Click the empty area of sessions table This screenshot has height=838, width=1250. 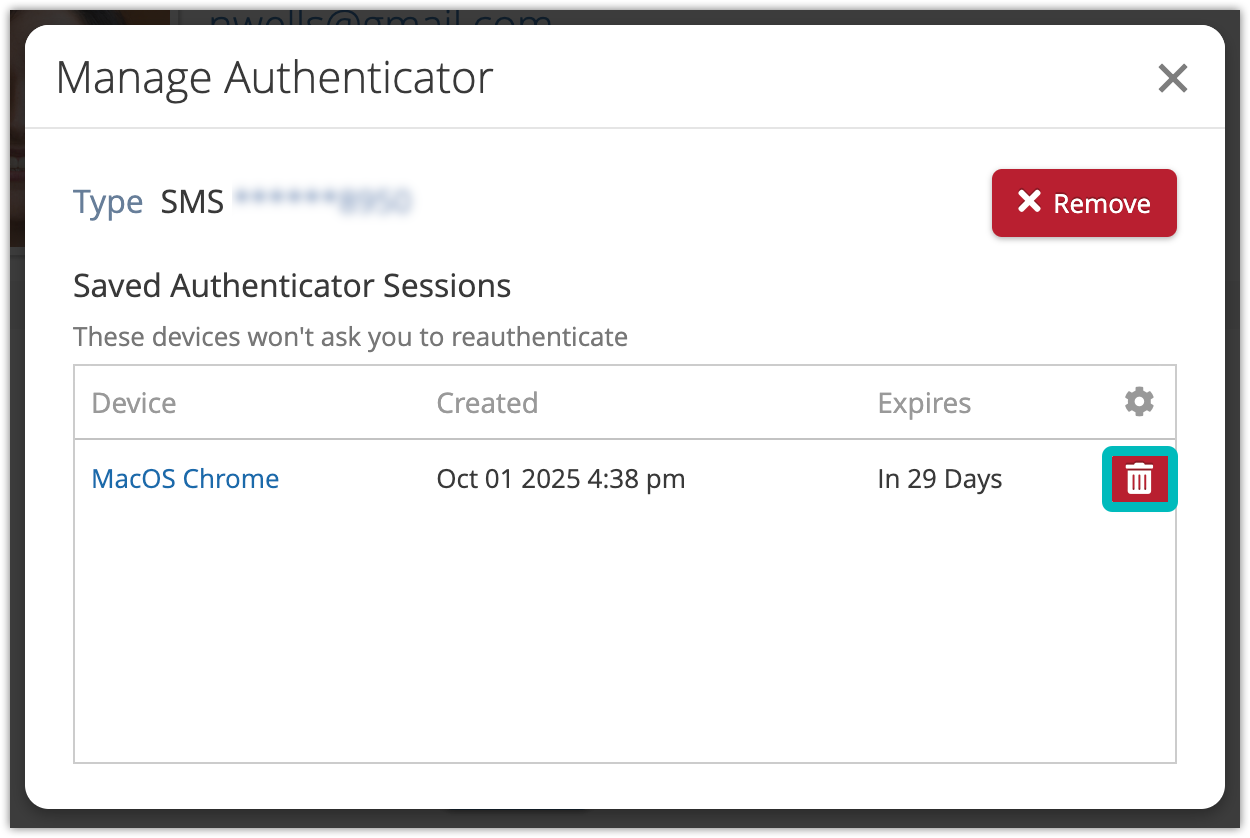coord(624,640)
